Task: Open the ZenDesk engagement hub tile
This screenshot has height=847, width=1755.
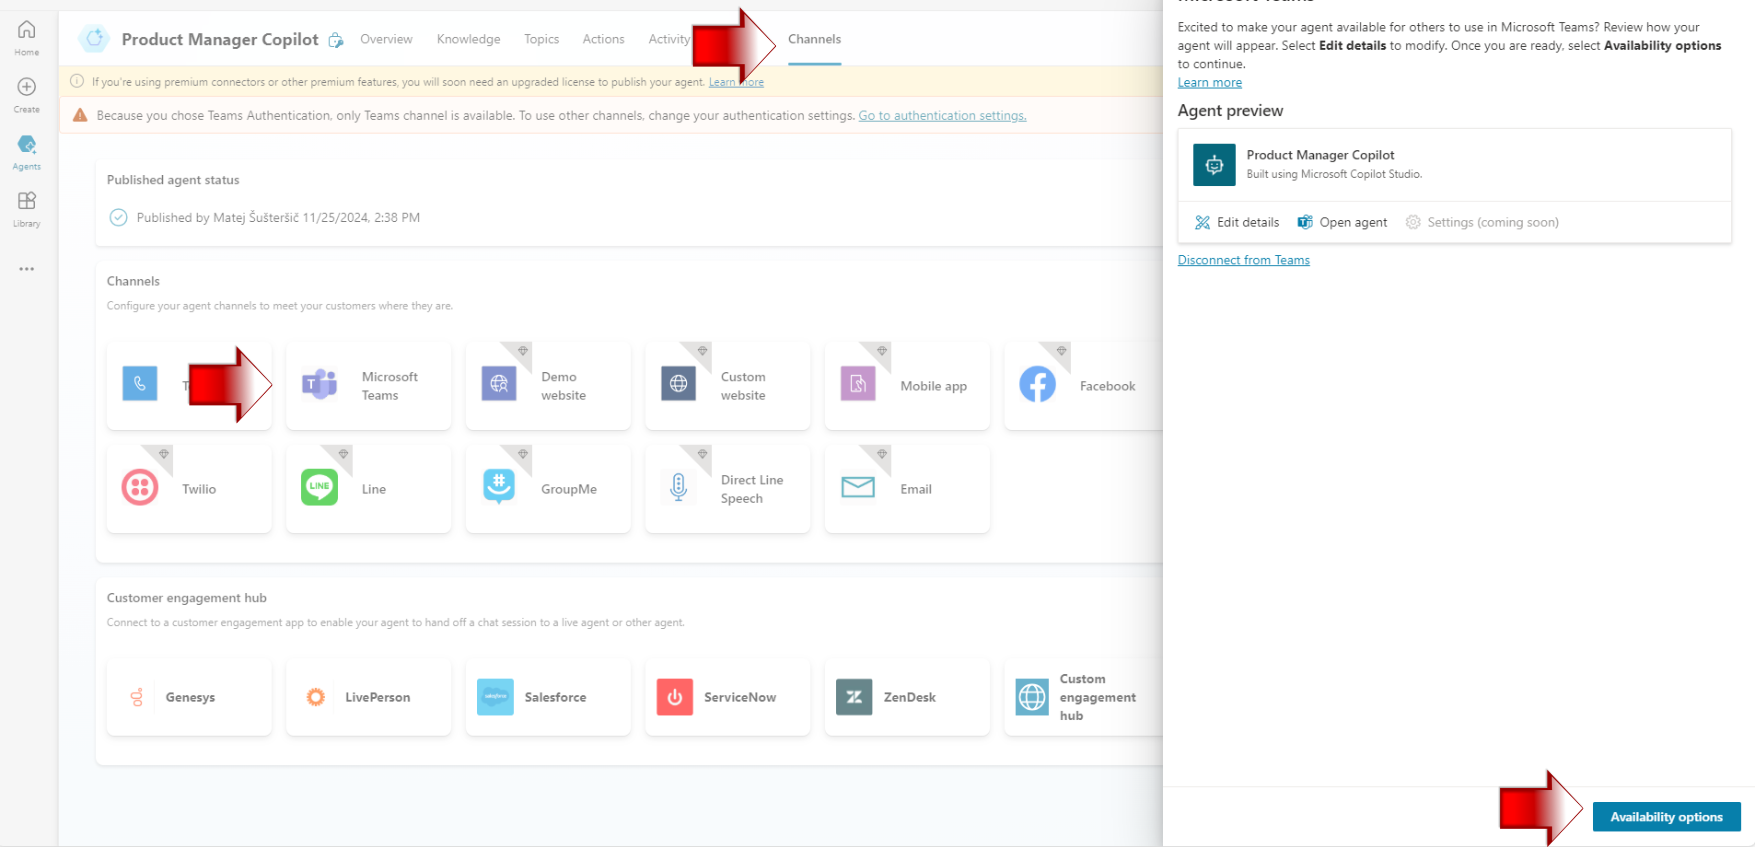Action: click(907, 697)
